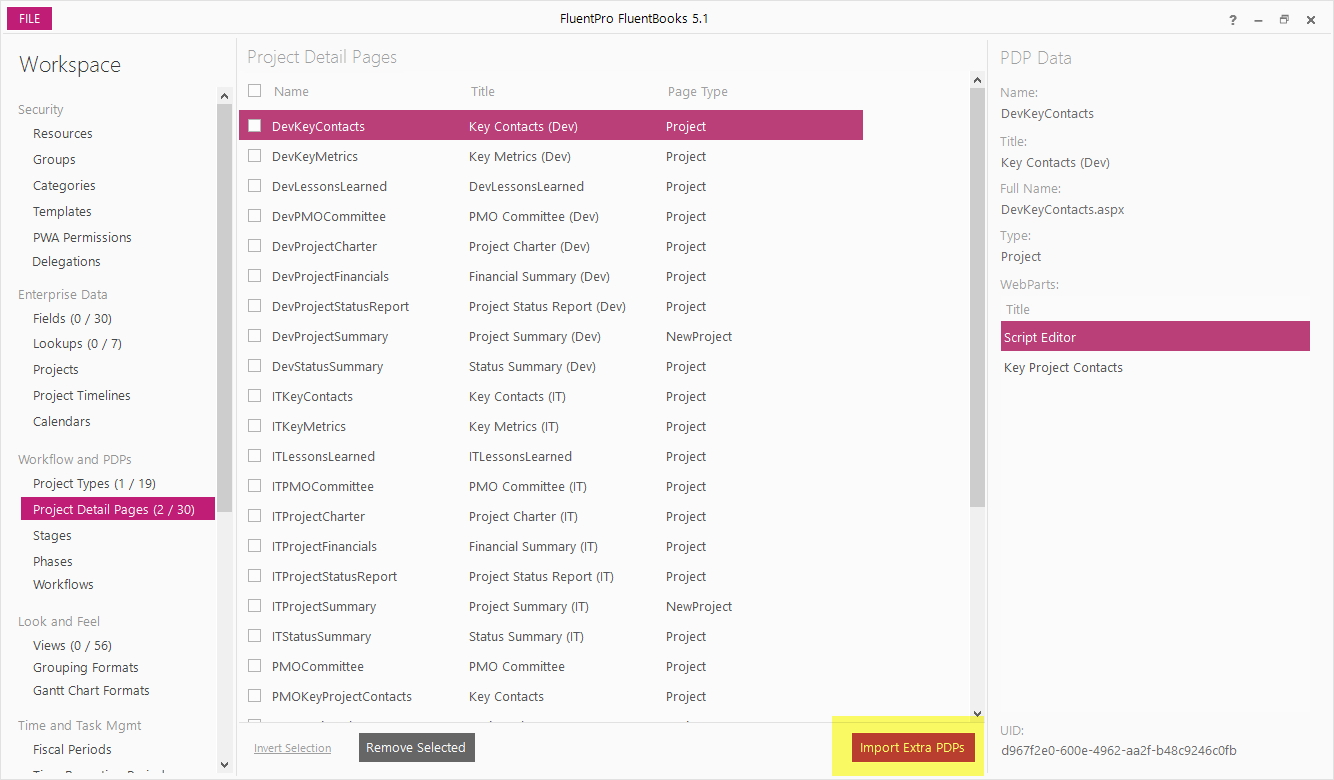Click the Remove Selected button
The height and width of the screenshot is (780, 1334).
[416, 748]
